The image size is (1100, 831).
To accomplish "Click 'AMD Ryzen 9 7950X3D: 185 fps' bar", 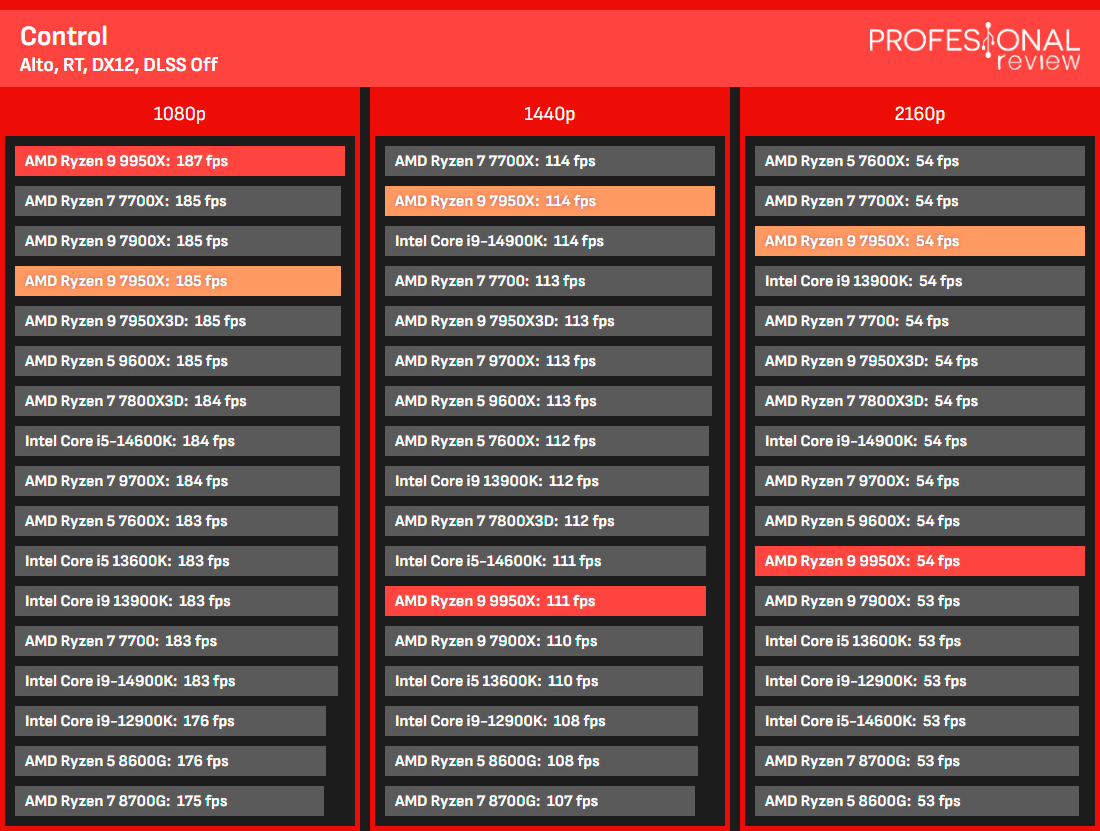I will pos(177,320).
